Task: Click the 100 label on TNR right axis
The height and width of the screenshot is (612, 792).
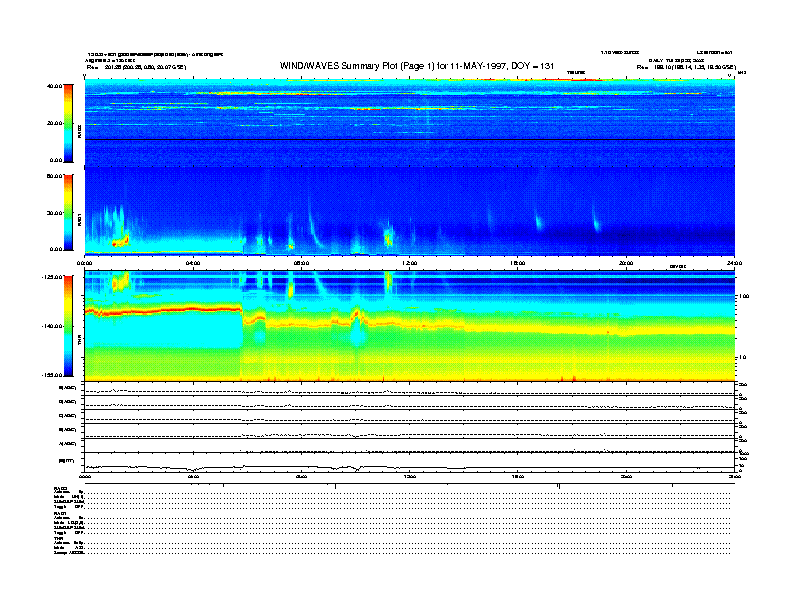Action: 742,297
